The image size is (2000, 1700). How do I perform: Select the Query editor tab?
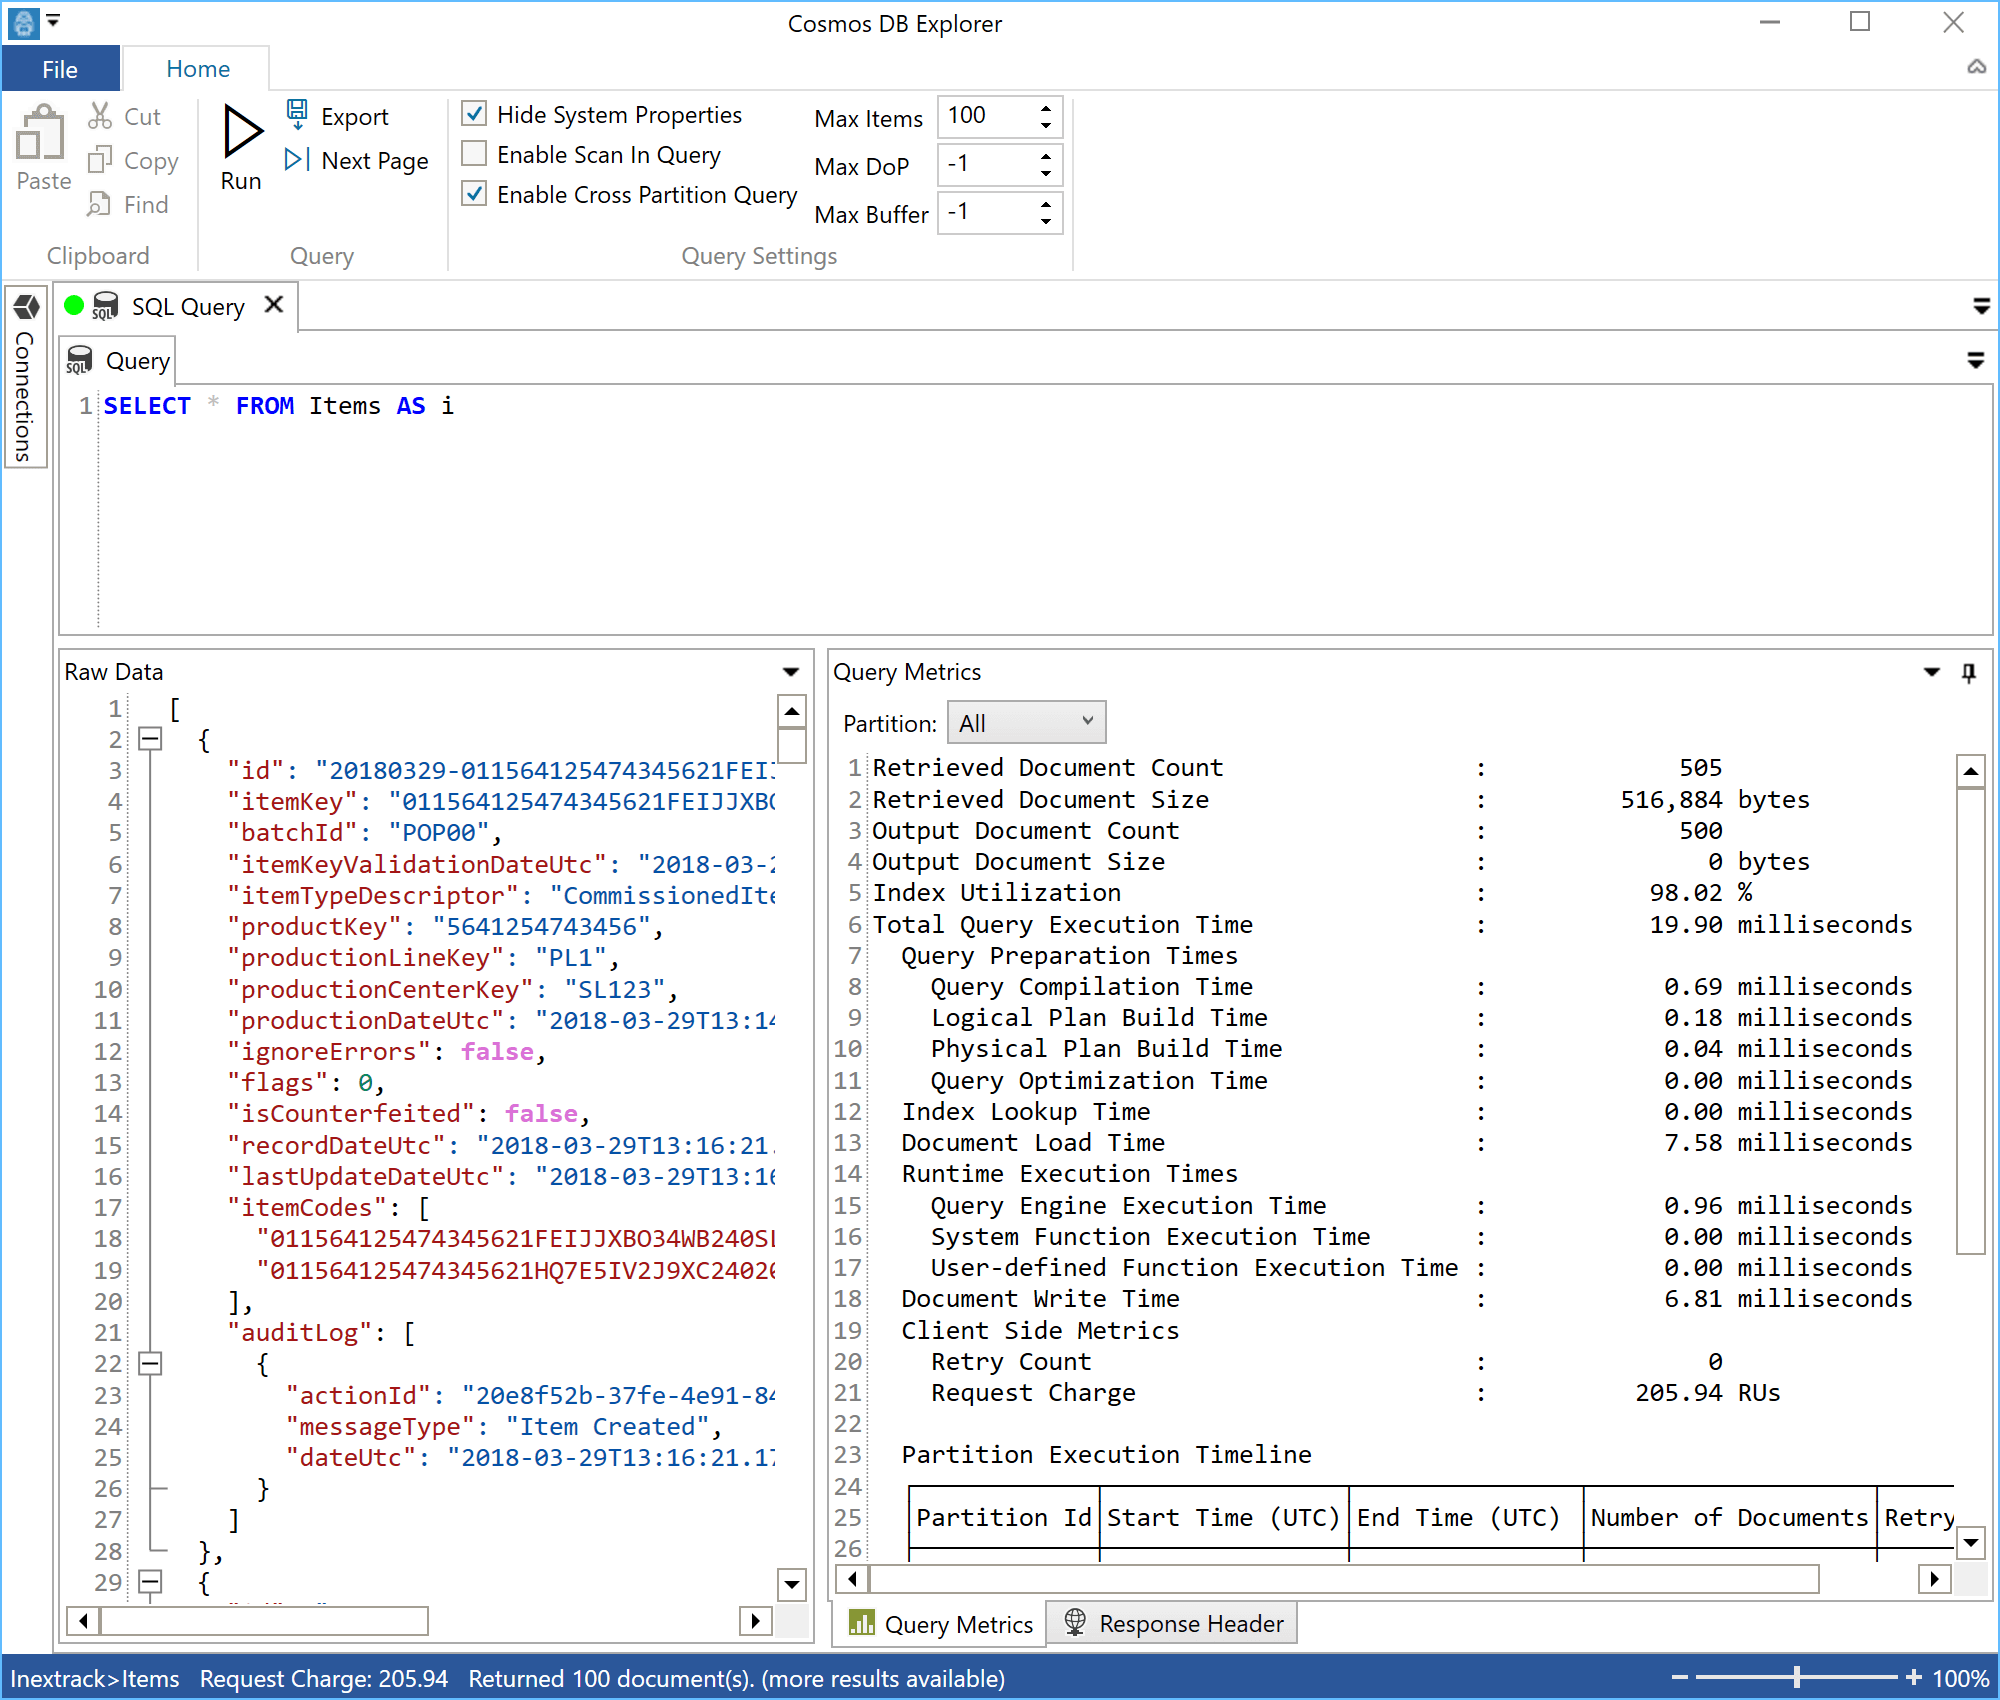[118, 361]
